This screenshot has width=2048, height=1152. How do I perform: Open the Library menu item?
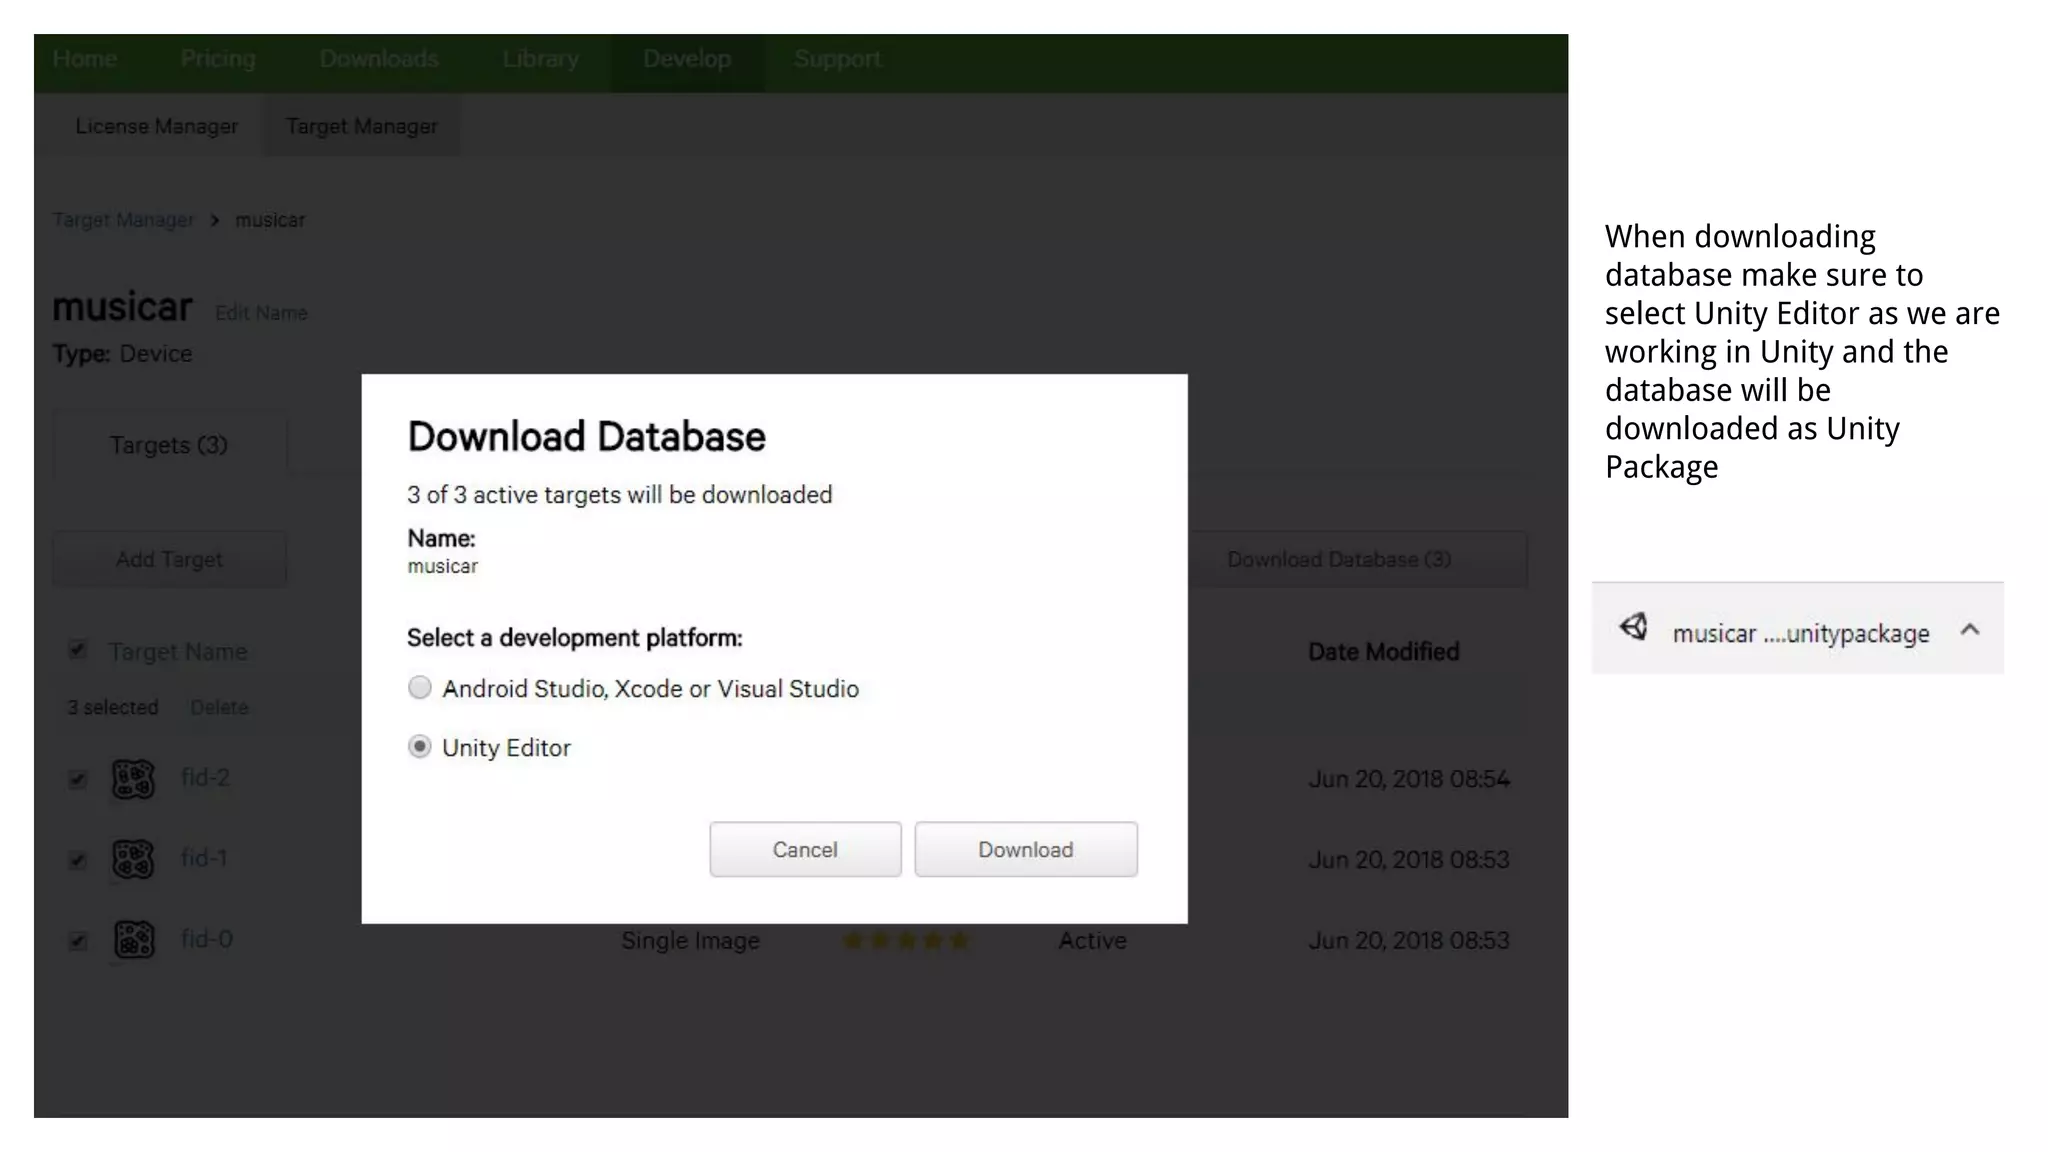[541, 60]
